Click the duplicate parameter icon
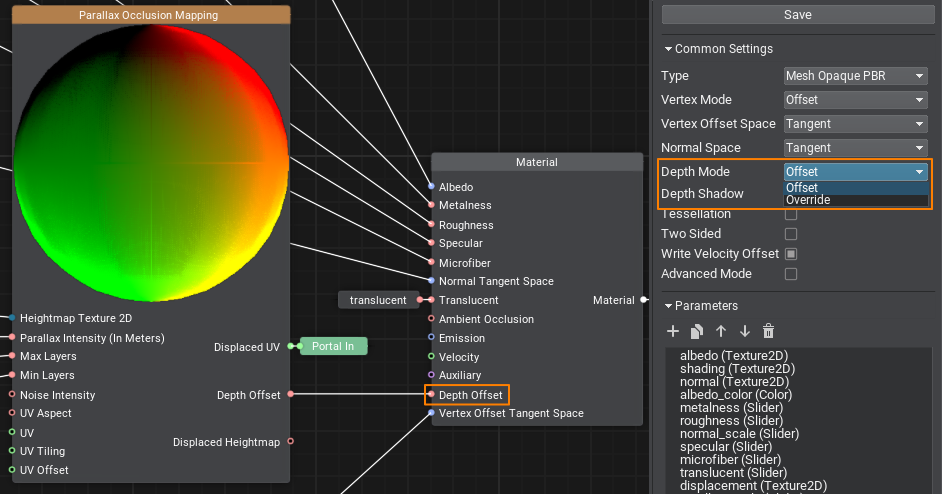This screenshot has height=494, width=942. [697, 331]
